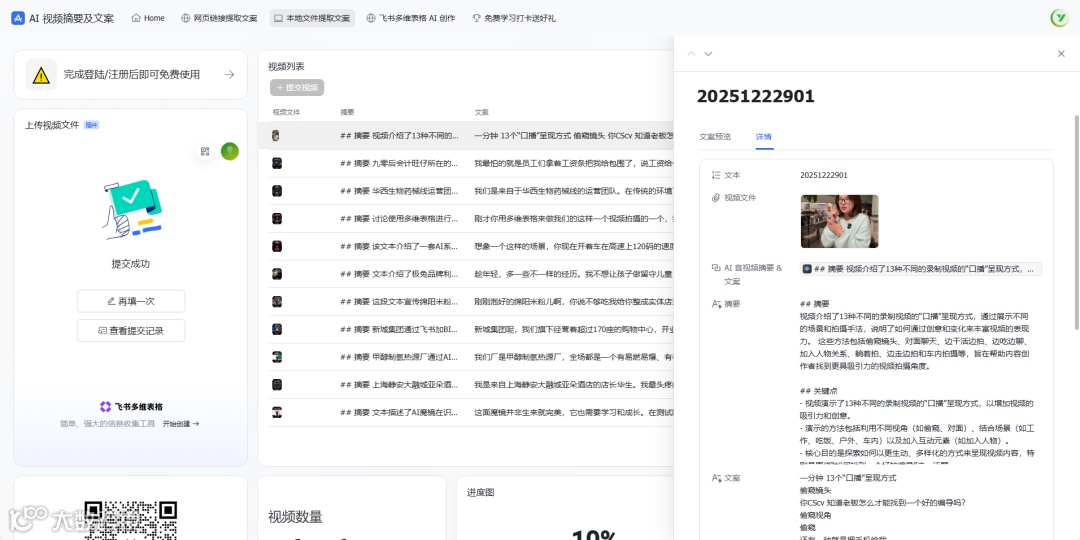Click the green user avatar at top right
This screenshot has width=1080, height=540.
[x=1059, y=19]
